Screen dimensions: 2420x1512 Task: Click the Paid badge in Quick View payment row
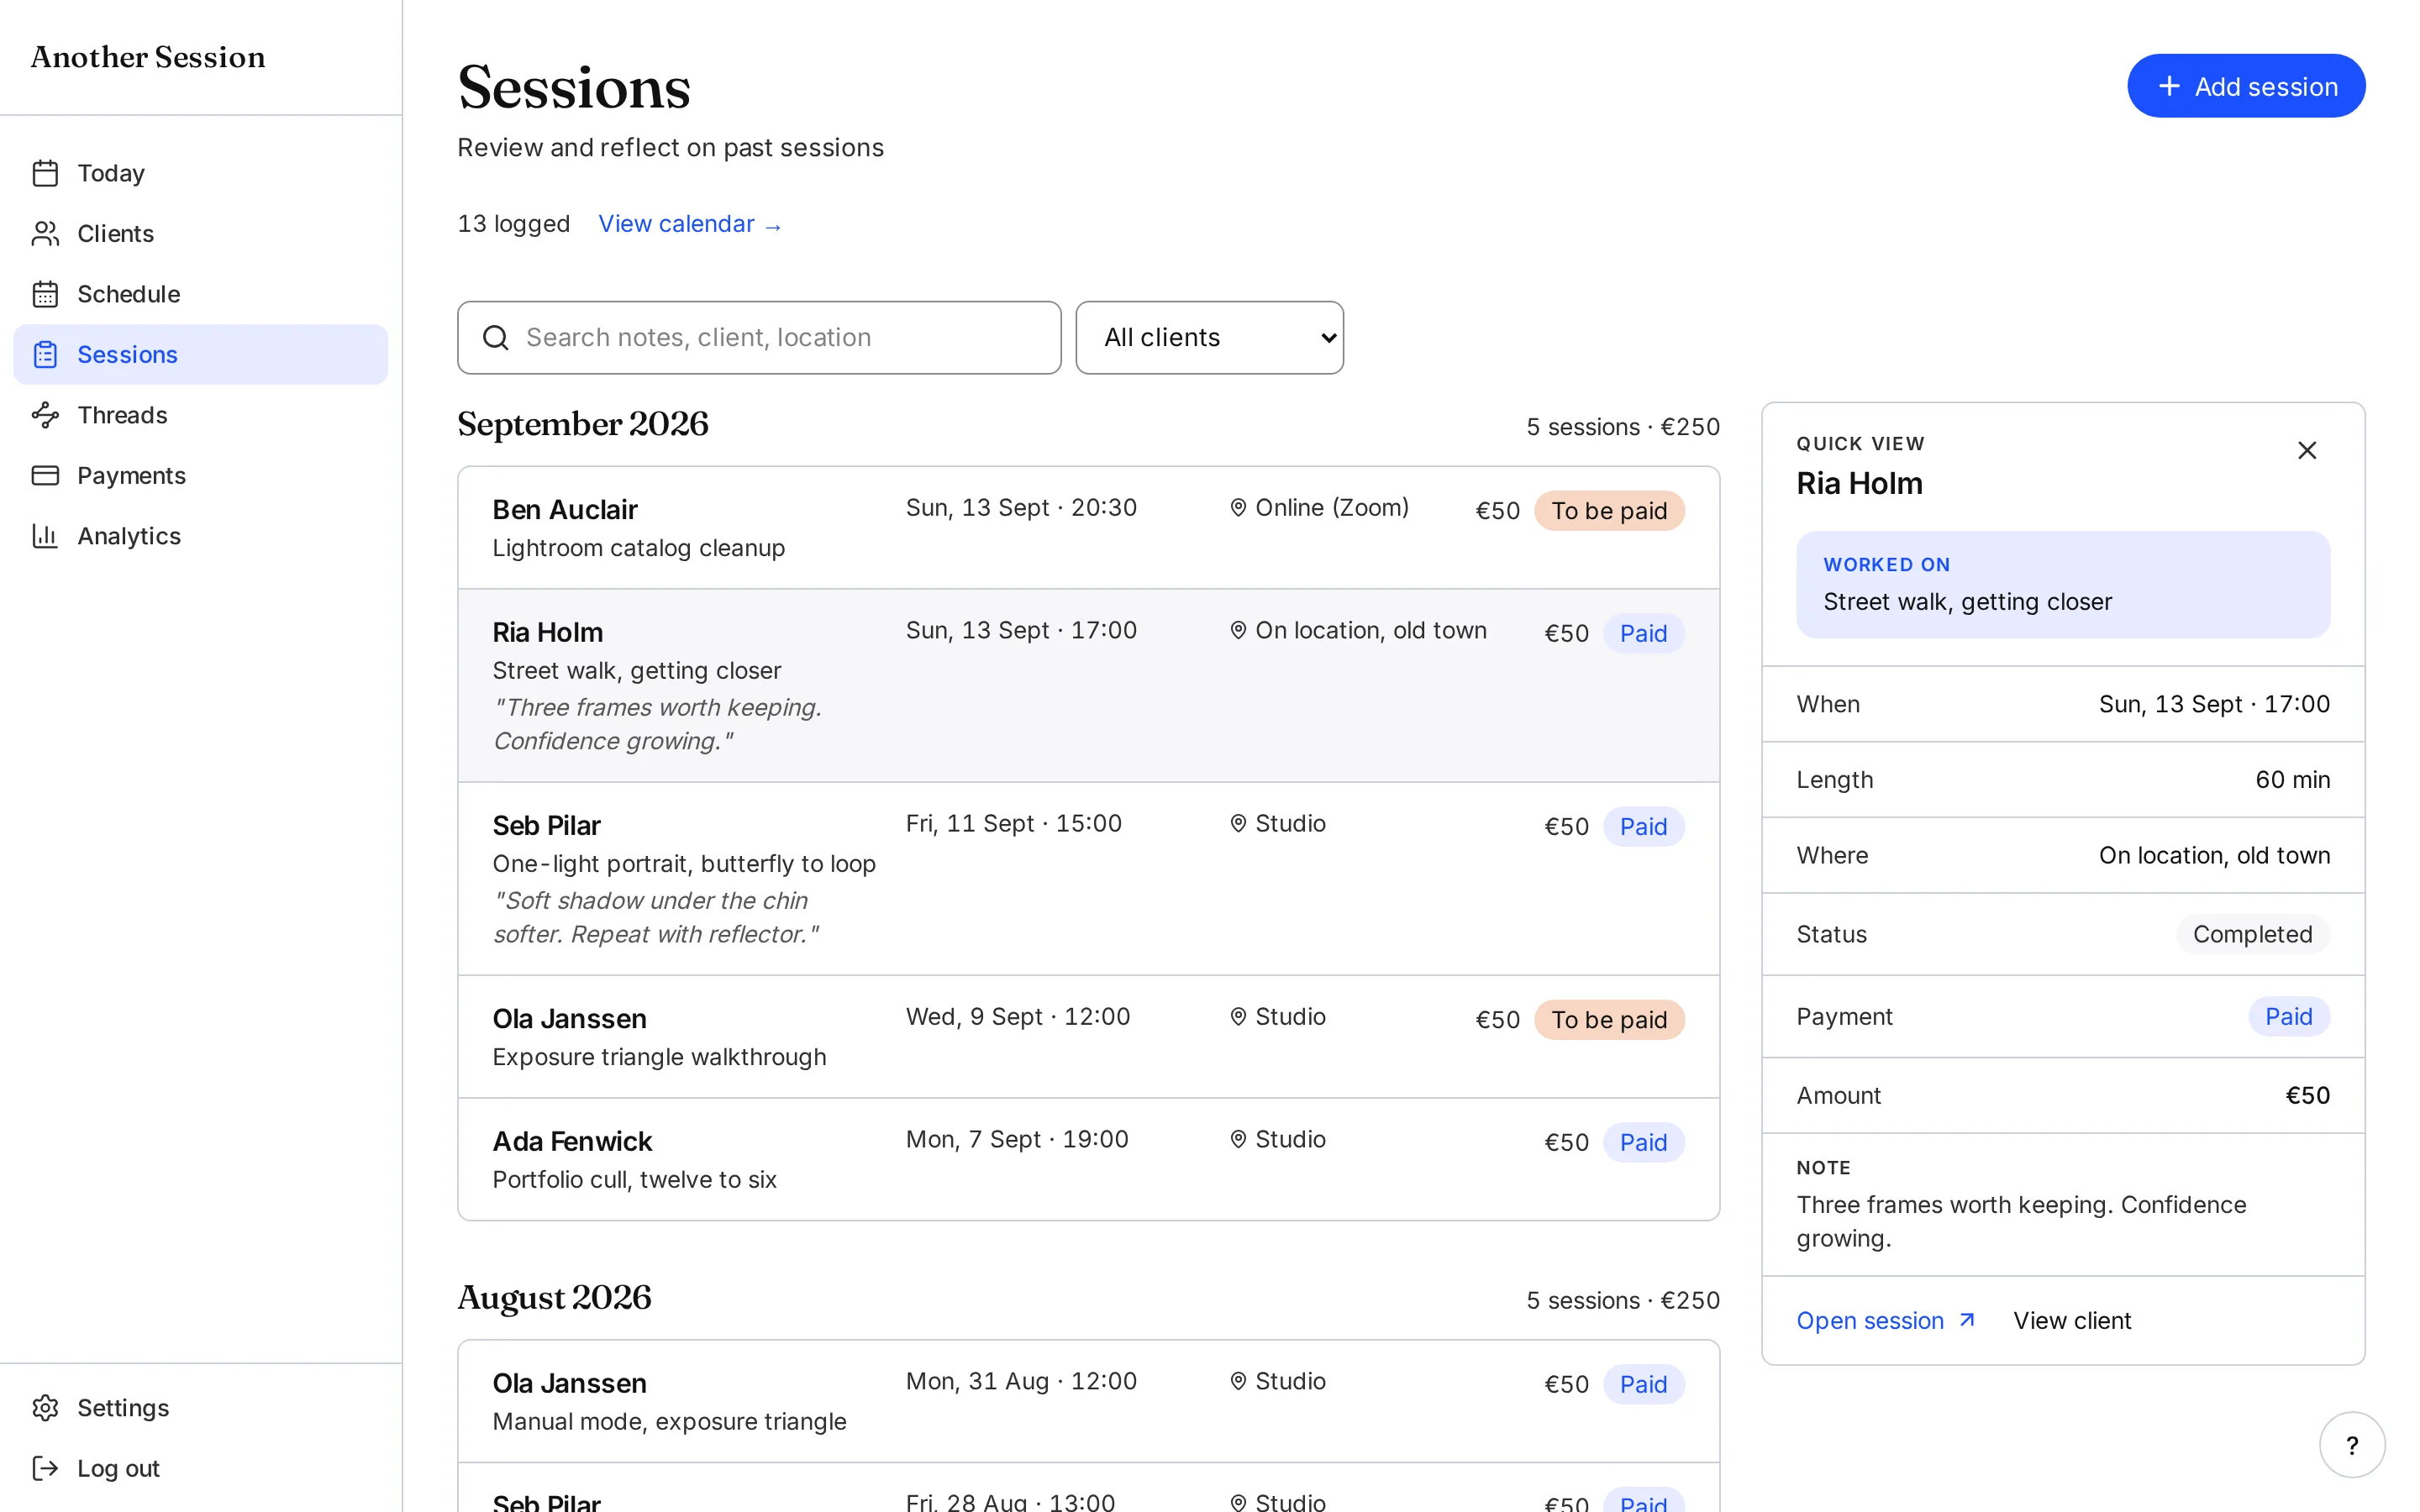click(x=2289, y=1017)
